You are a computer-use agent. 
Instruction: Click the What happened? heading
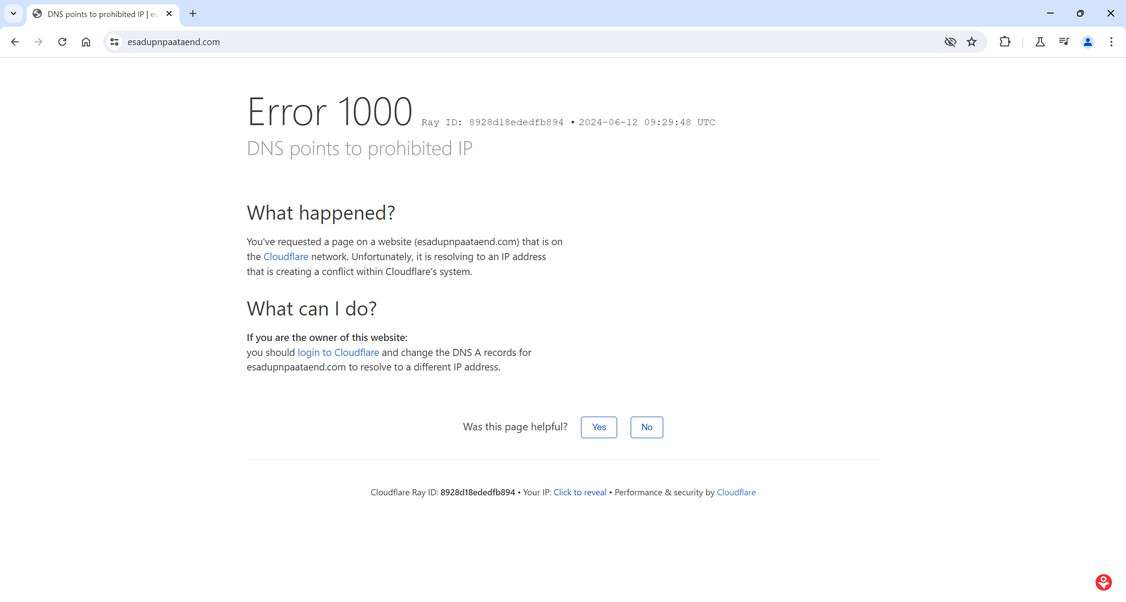(x=321, y=213)
